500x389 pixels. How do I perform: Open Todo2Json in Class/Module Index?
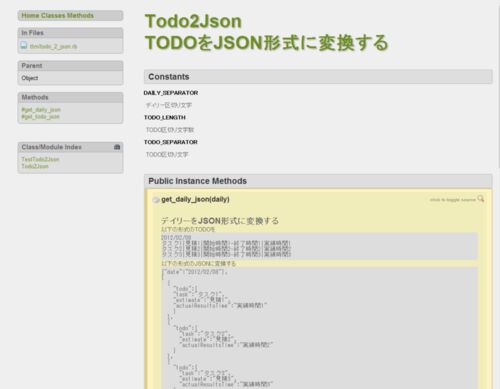point(35,166)
